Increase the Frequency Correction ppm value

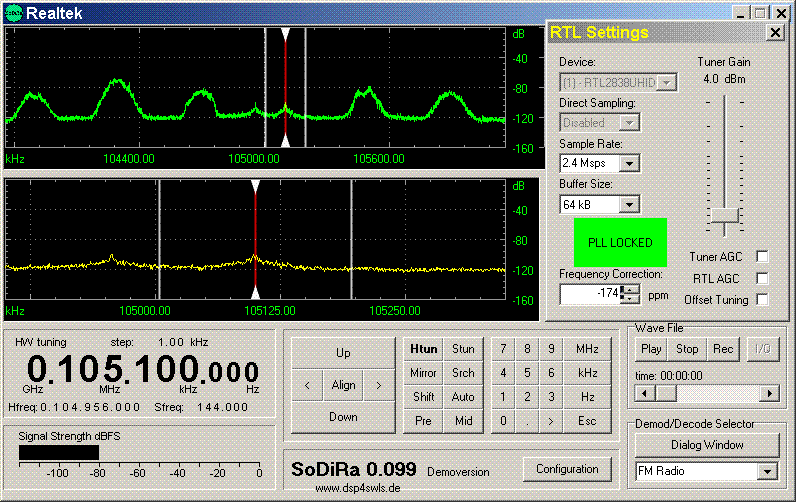[x=631, y=290]
